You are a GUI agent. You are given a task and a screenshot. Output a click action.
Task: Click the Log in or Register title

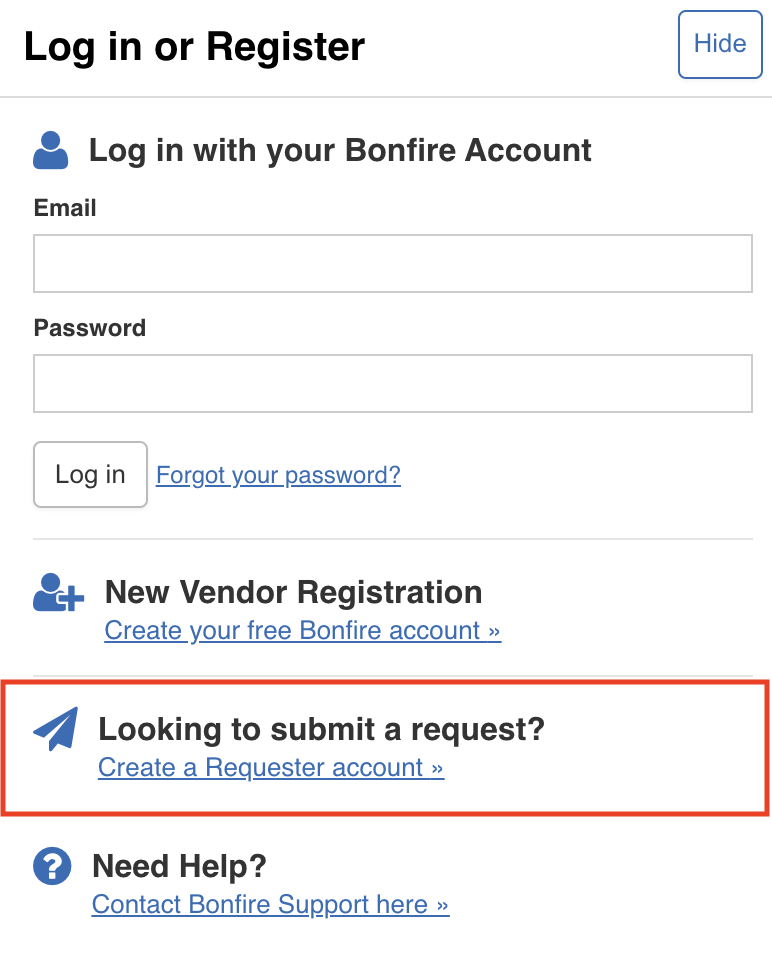[194, 47]
